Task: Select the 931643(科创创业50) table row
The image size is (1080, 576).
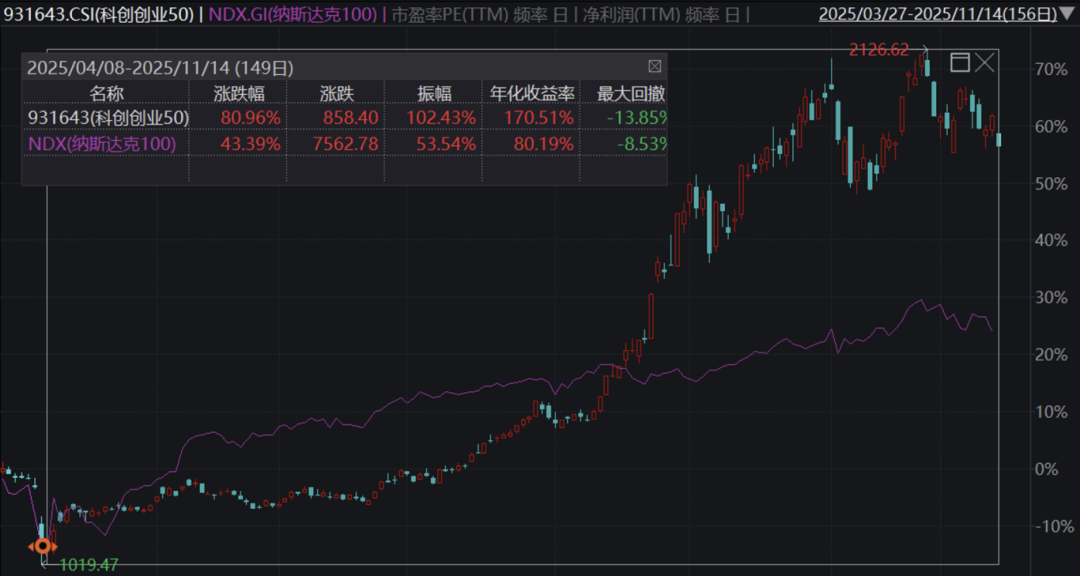Action: point(108,117)
